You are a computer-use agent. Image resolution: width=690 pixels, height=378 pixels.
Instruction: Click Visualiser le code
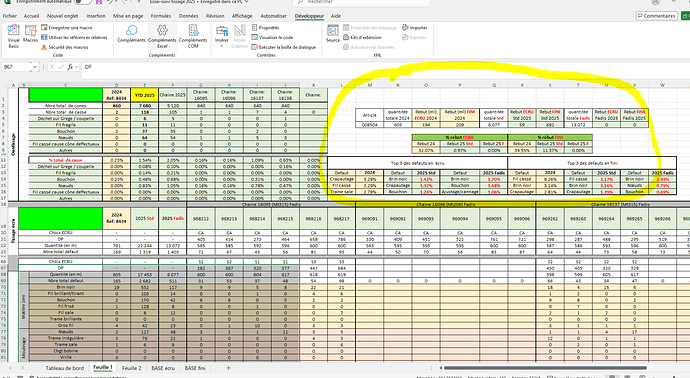click(x=272, y=37)
